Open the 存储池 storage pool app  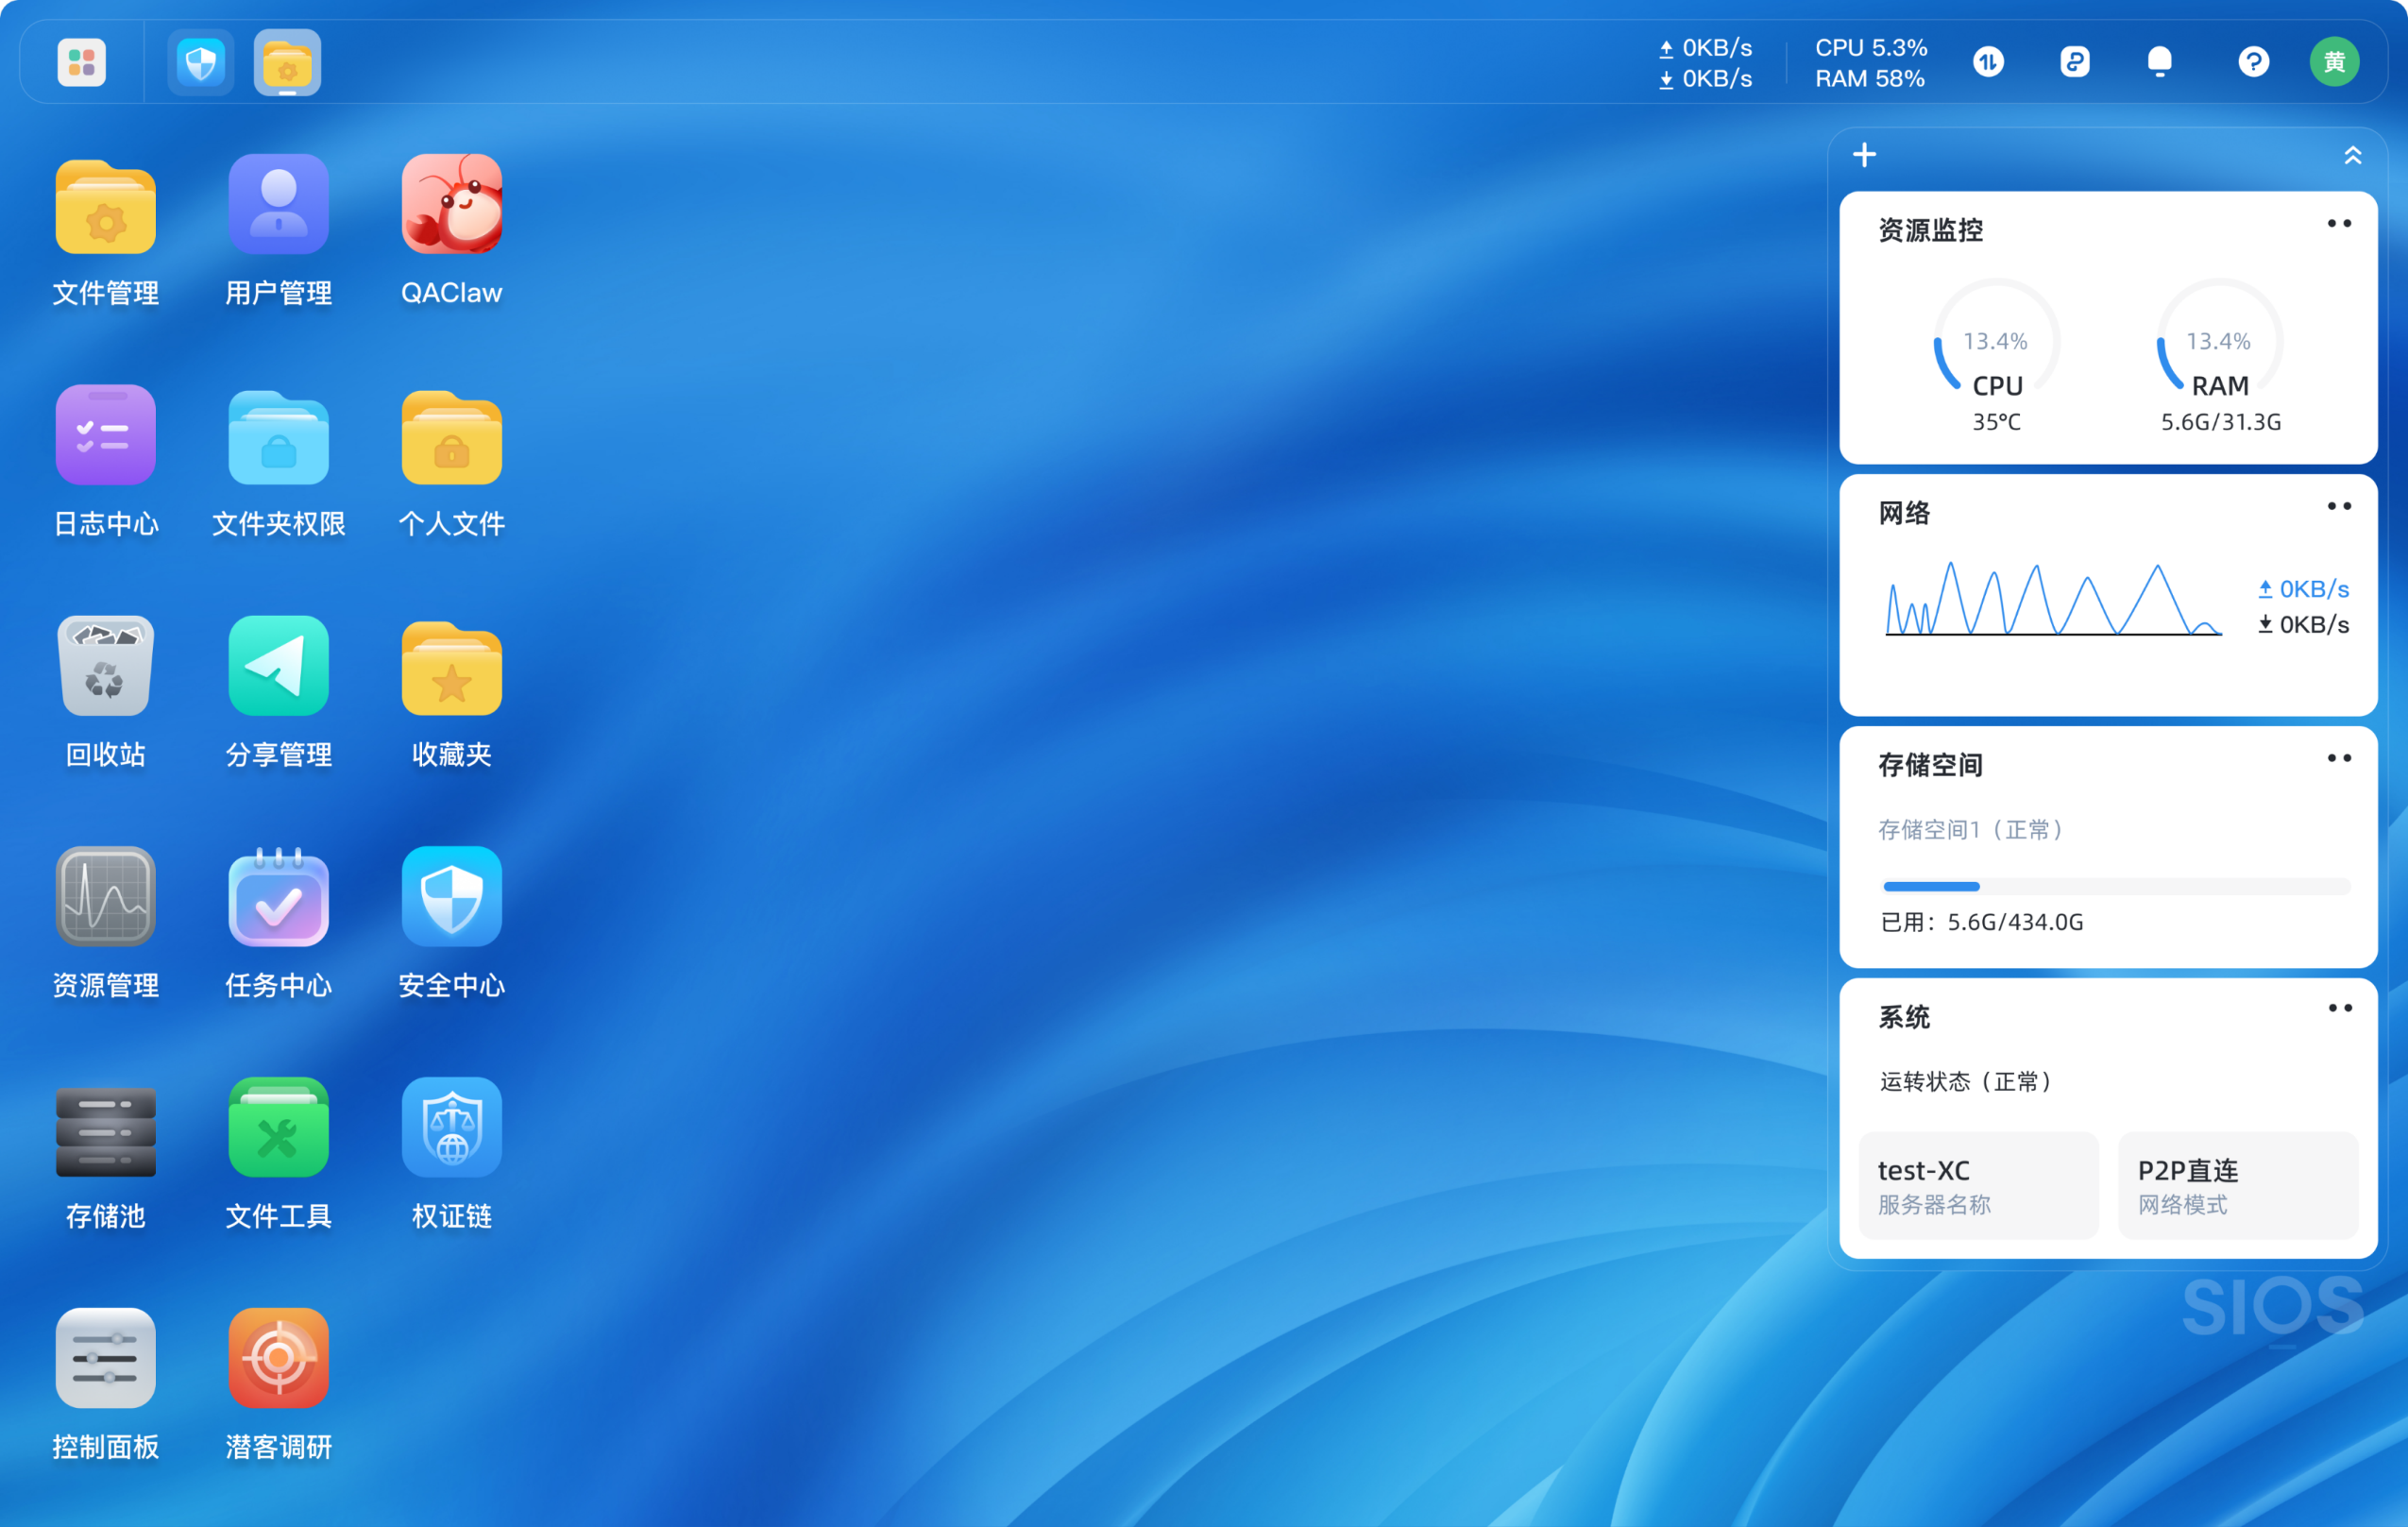click(105, 1131)
